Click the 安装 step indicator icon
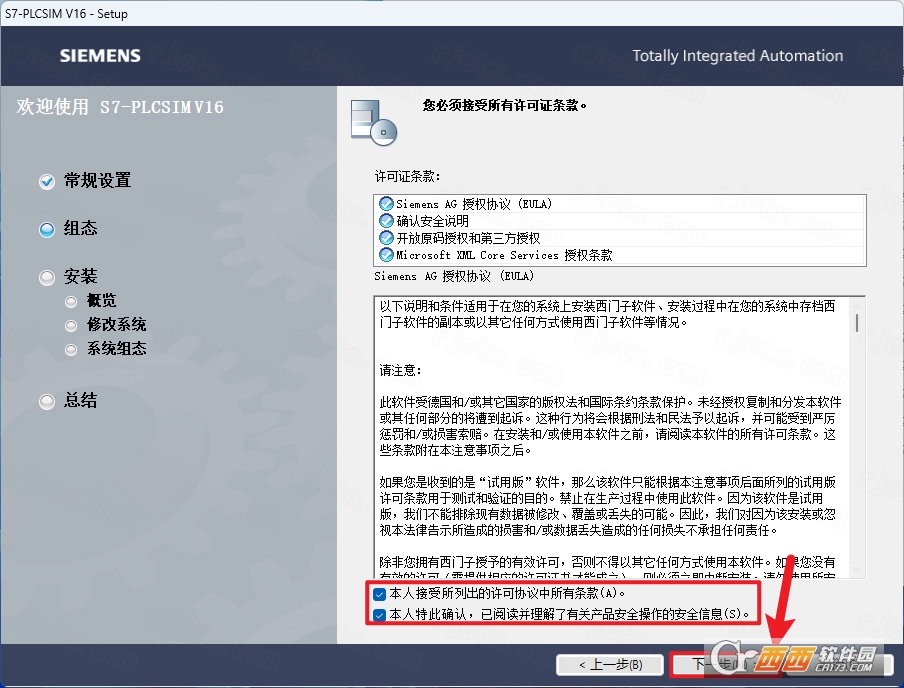The height and width of the screenshot is (688, 904). click(x=47, y=278)
